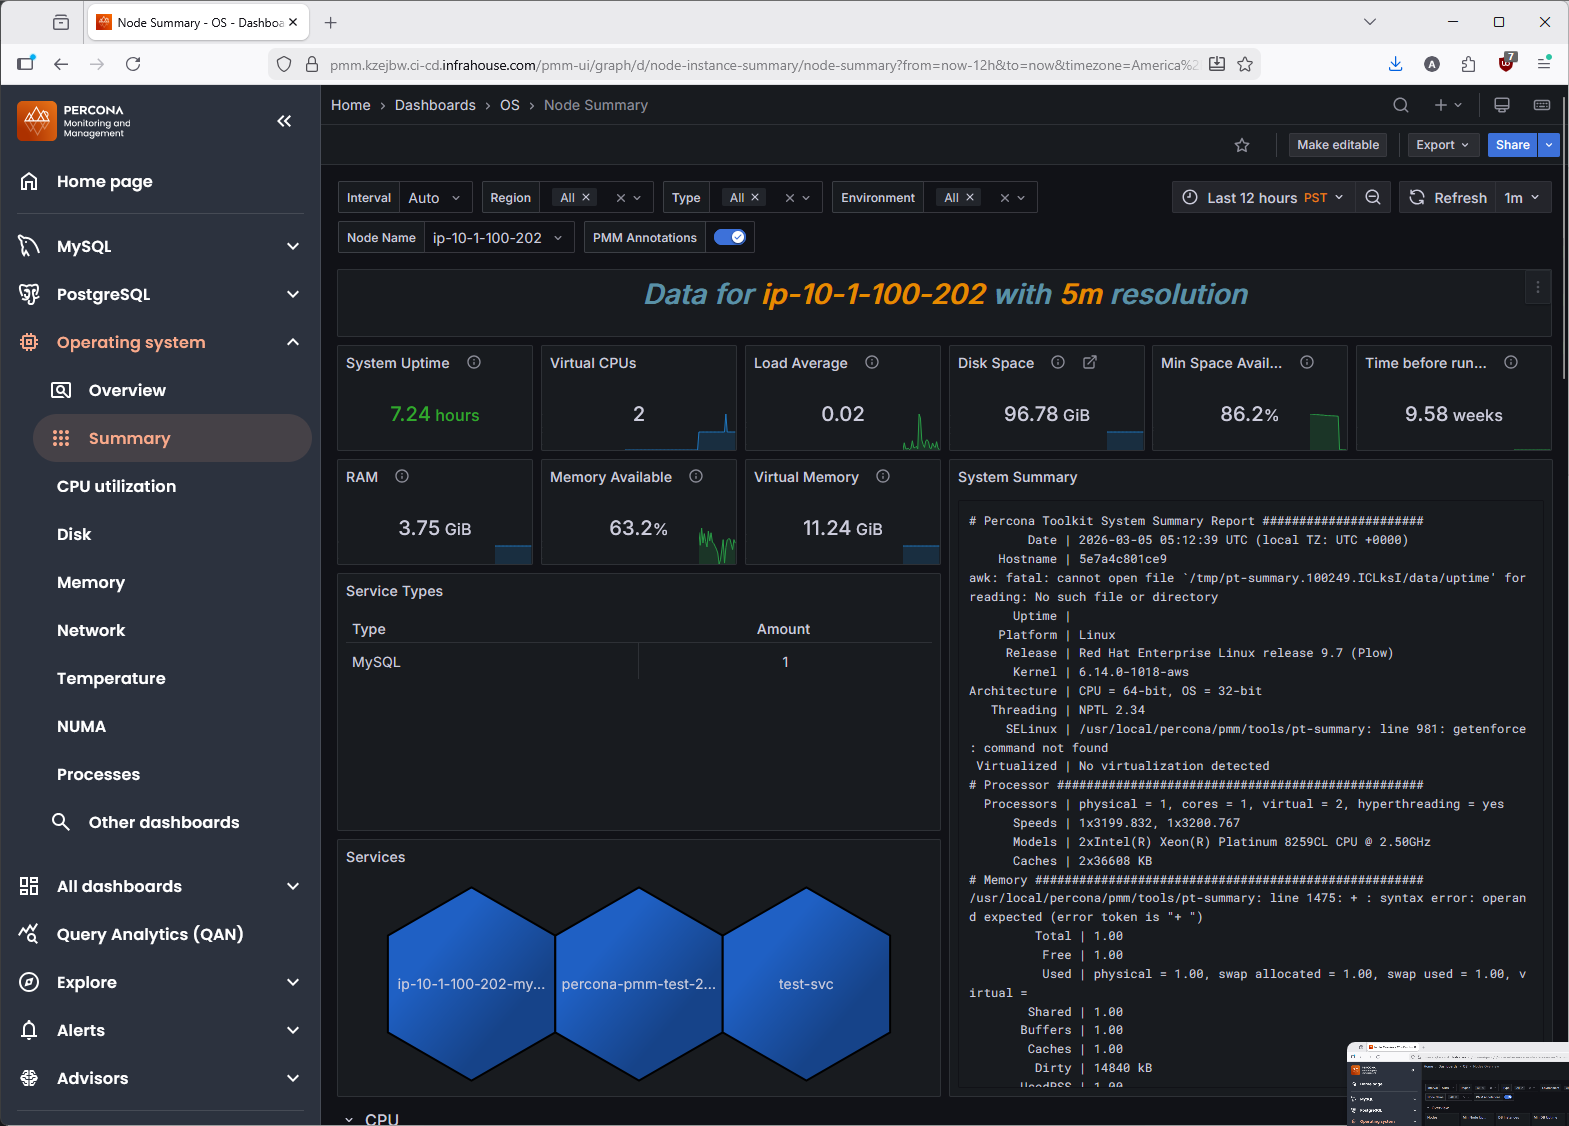Select Query Analytics (QAN) in sidebar

point(150,934)
